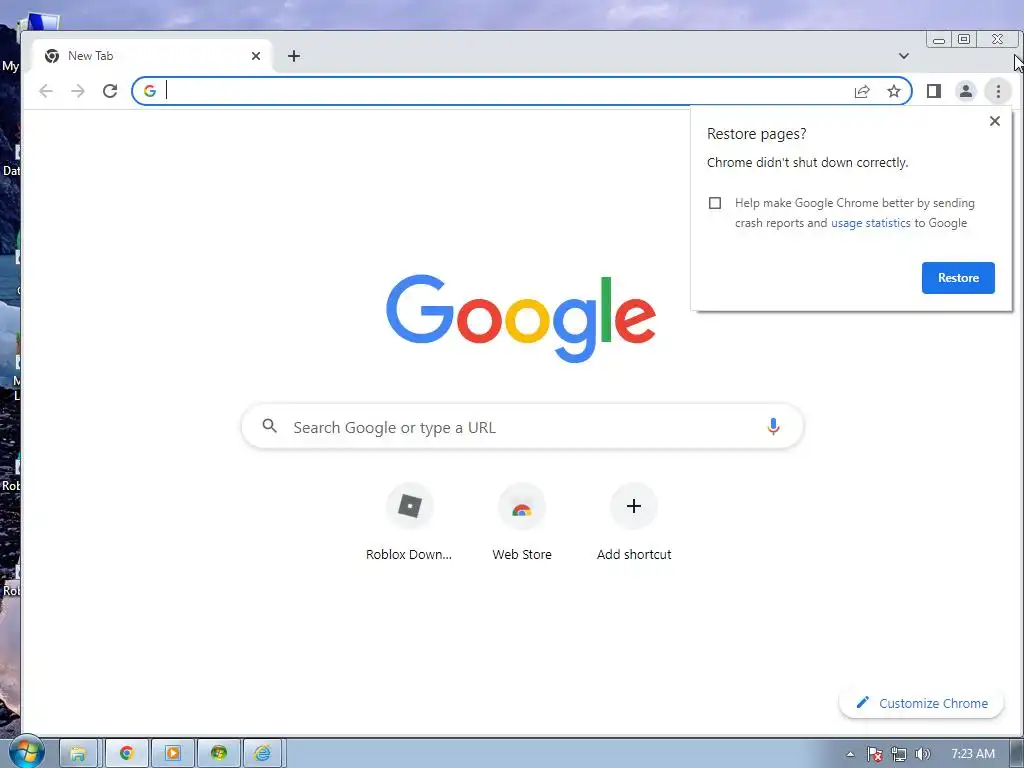Click the Restore button

pos(958,278)
